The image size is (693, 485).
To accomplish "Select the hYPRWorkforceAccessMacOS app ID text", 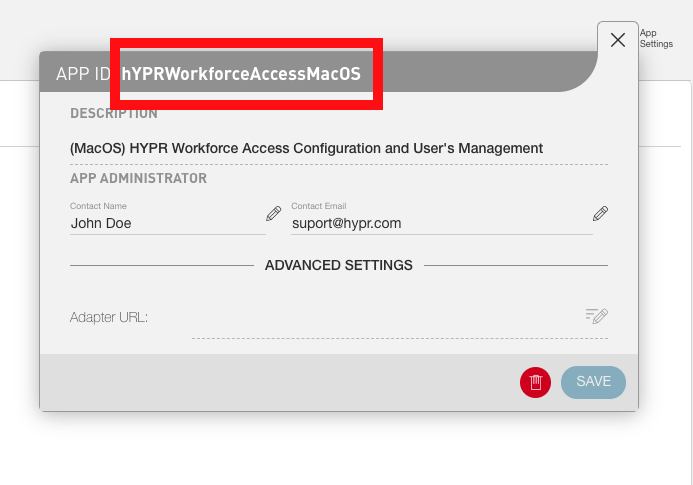I will [241, 74].
